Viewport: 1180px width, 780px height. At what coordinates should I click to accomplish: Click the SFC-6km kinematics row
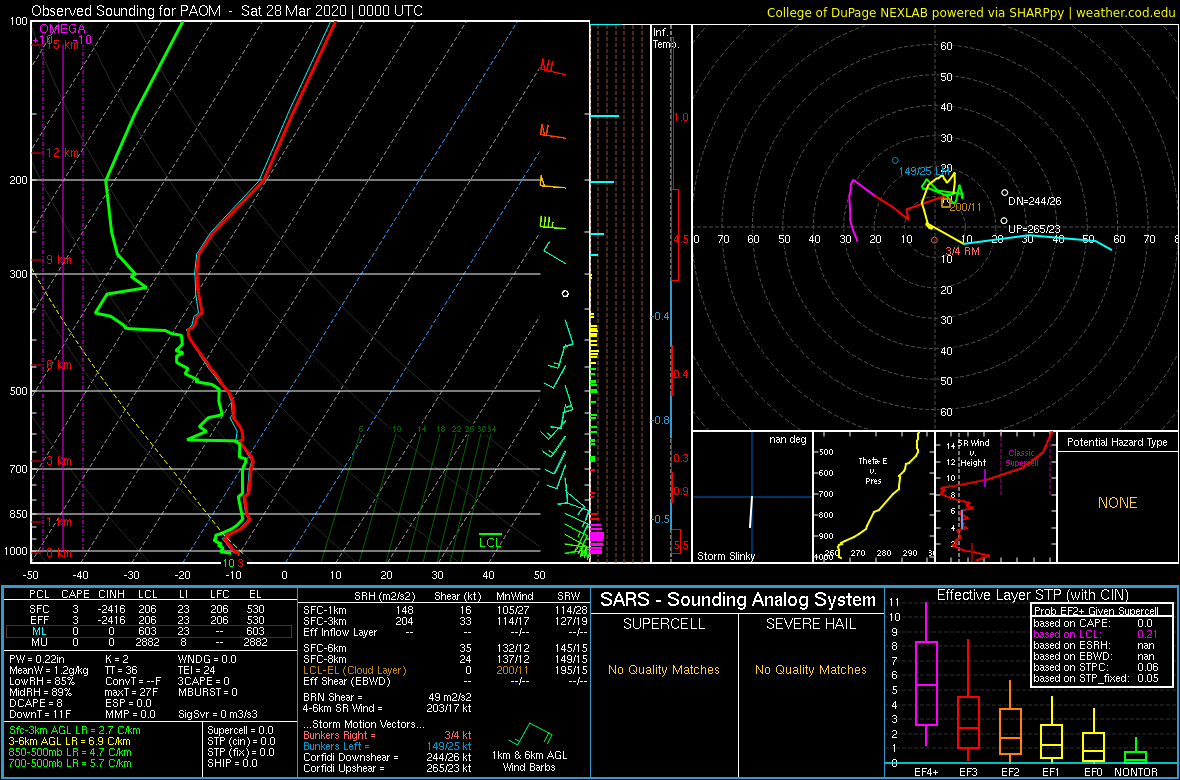pos(445,648)
